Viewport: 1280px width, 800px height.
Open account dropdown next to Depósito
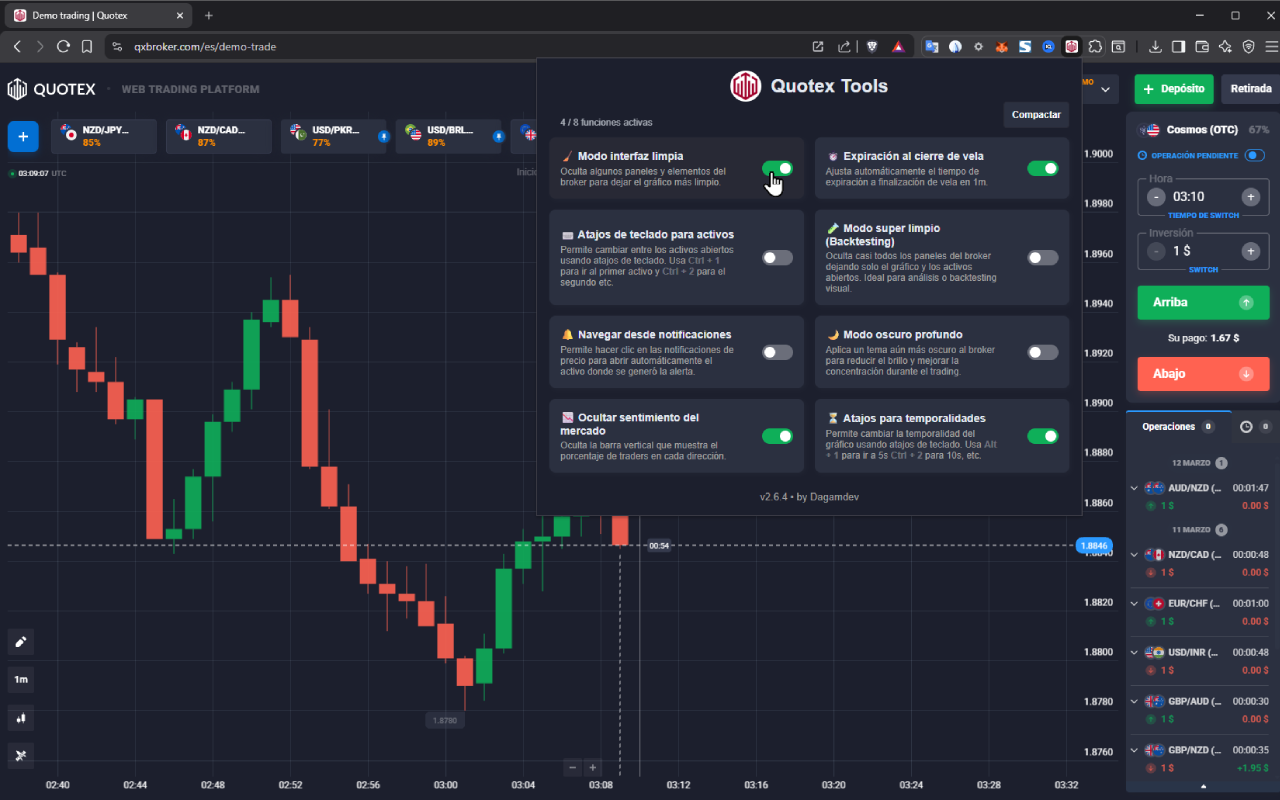click(1106, 89)
